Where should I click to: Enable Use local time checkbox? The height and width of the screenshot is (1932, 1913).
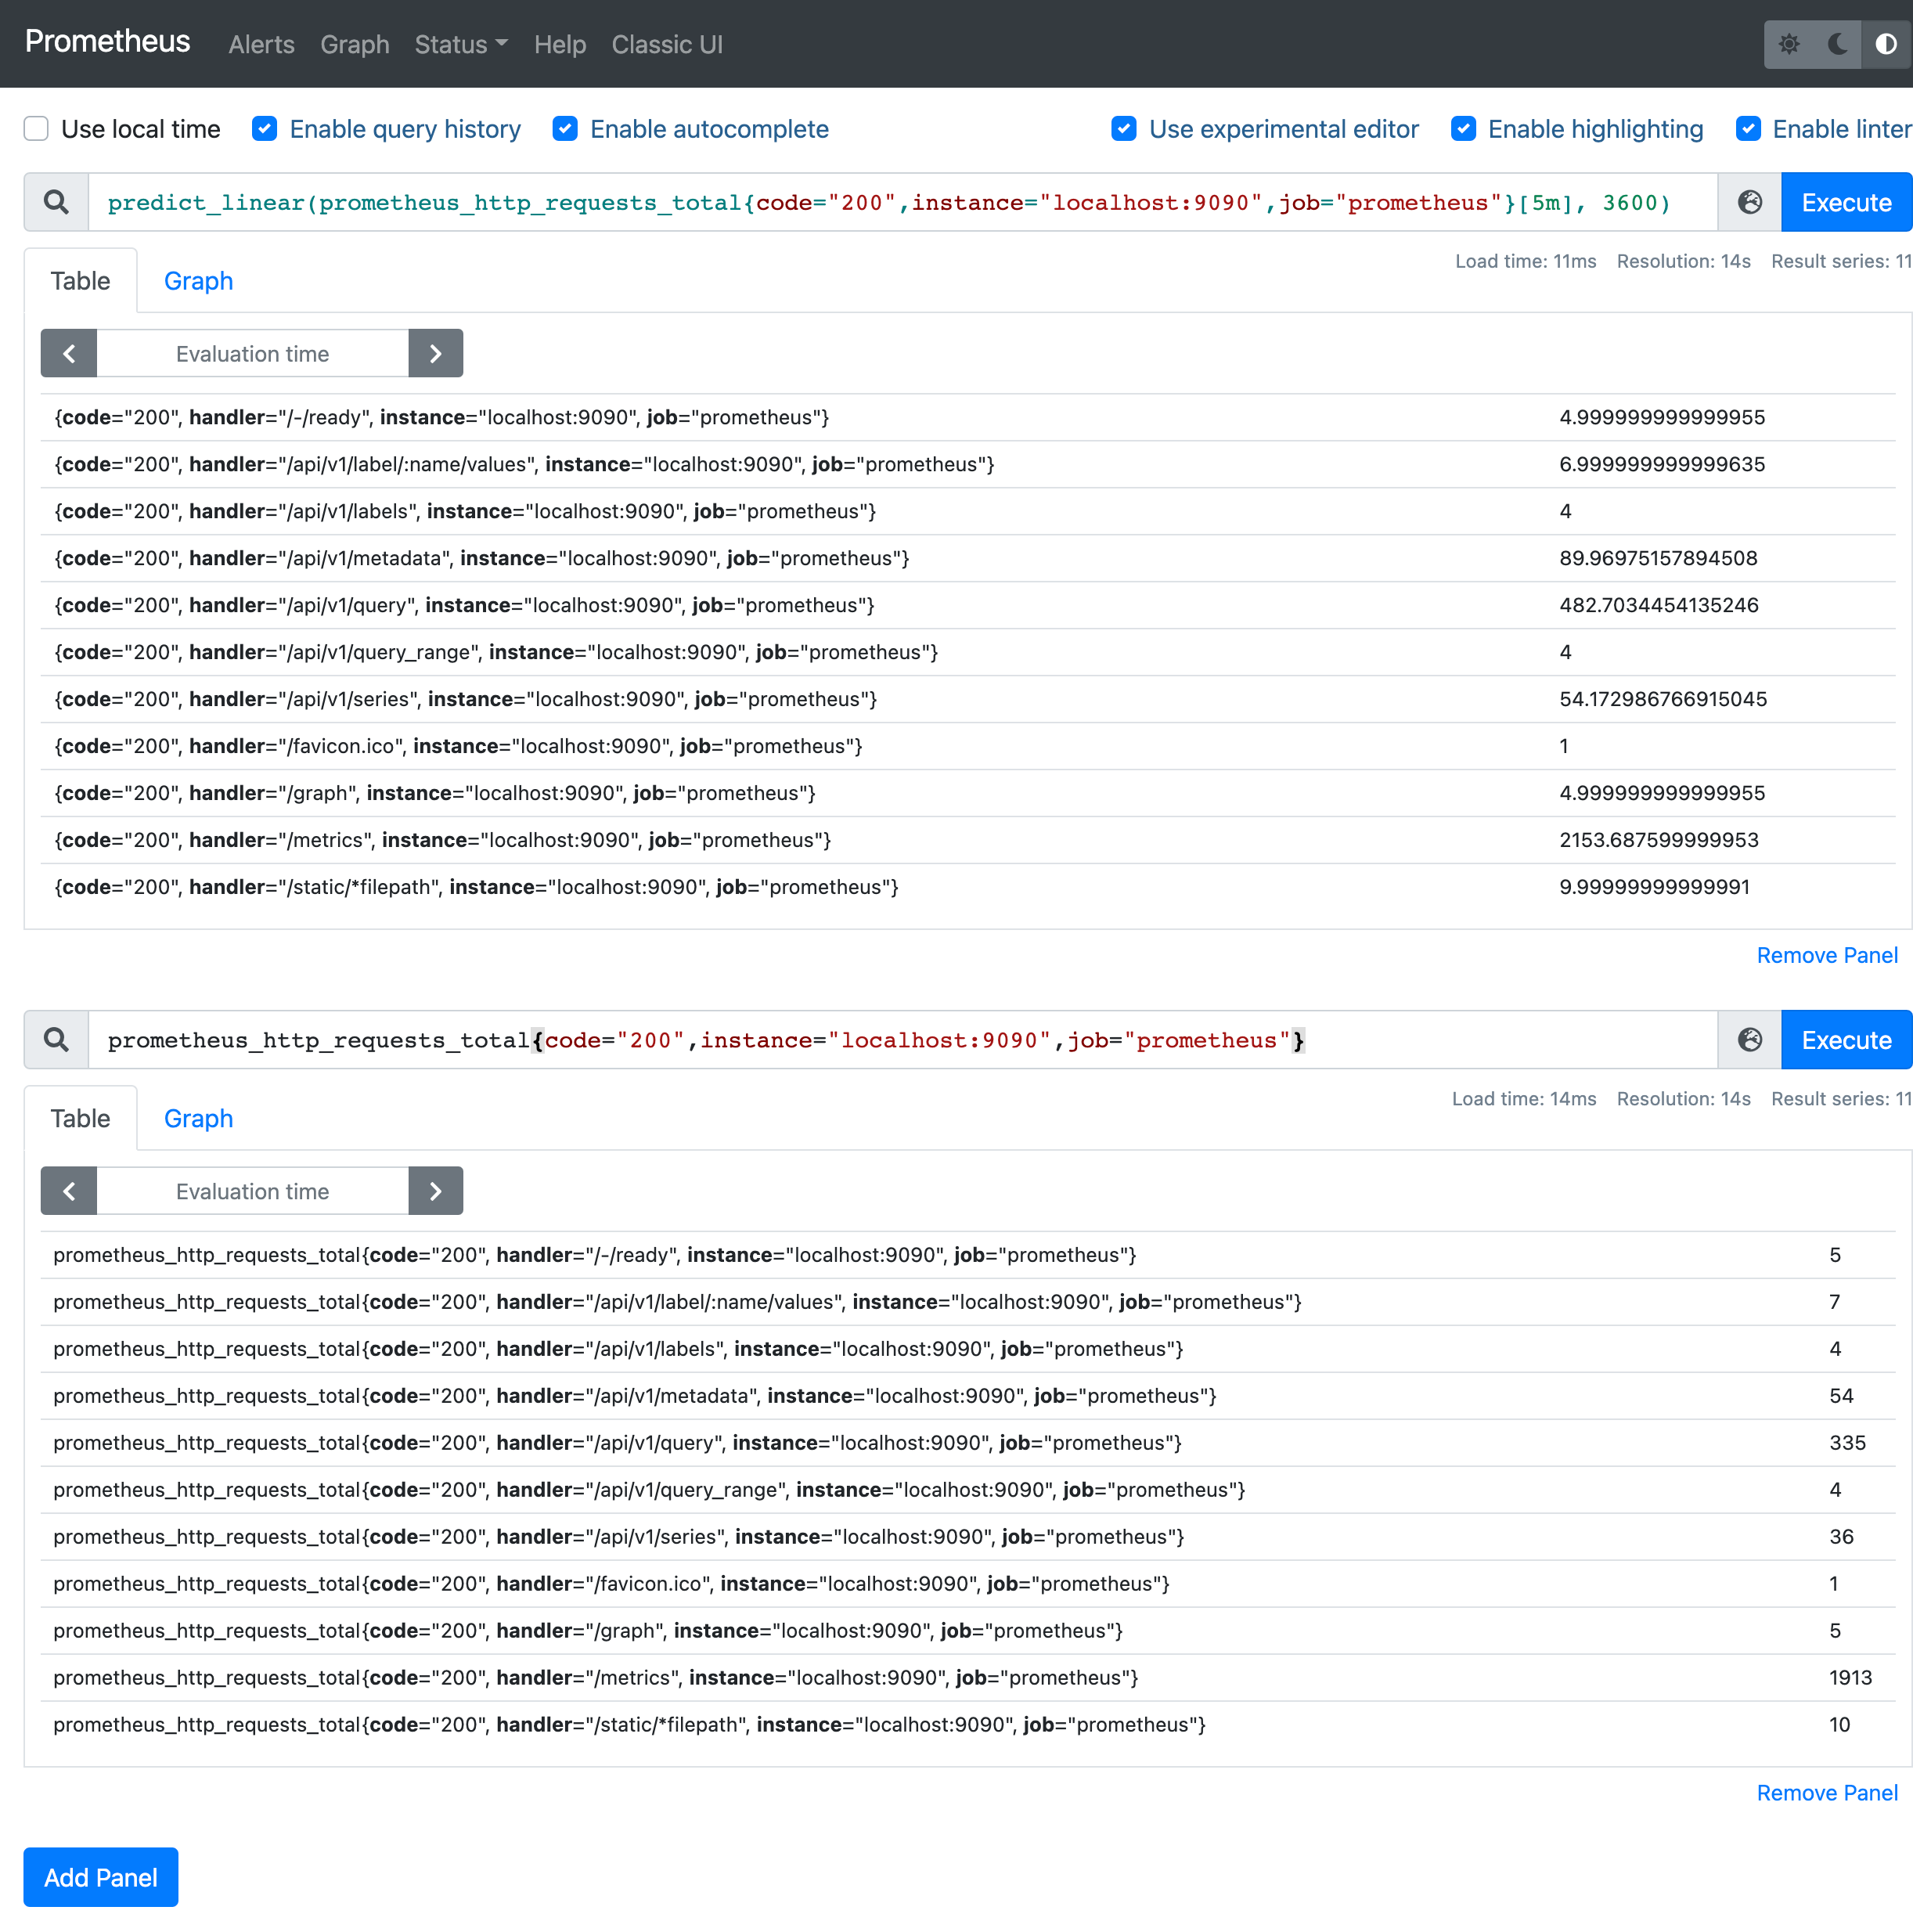point(37,129)
